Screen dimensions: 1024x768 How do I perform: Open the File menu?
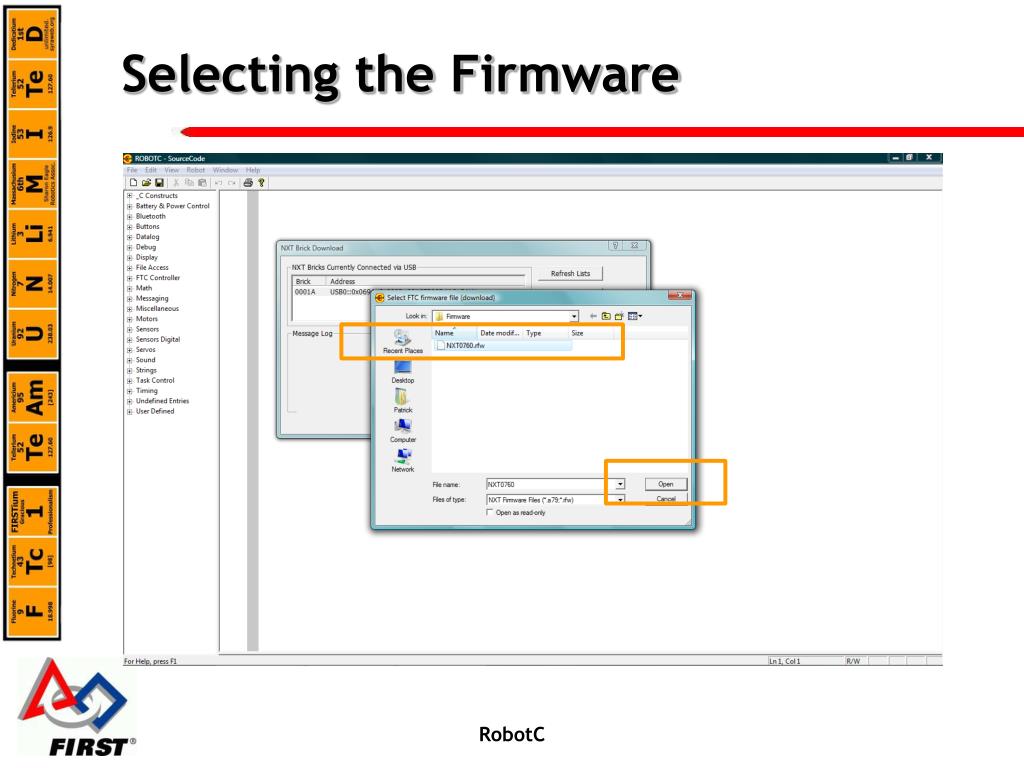point(133,170)
